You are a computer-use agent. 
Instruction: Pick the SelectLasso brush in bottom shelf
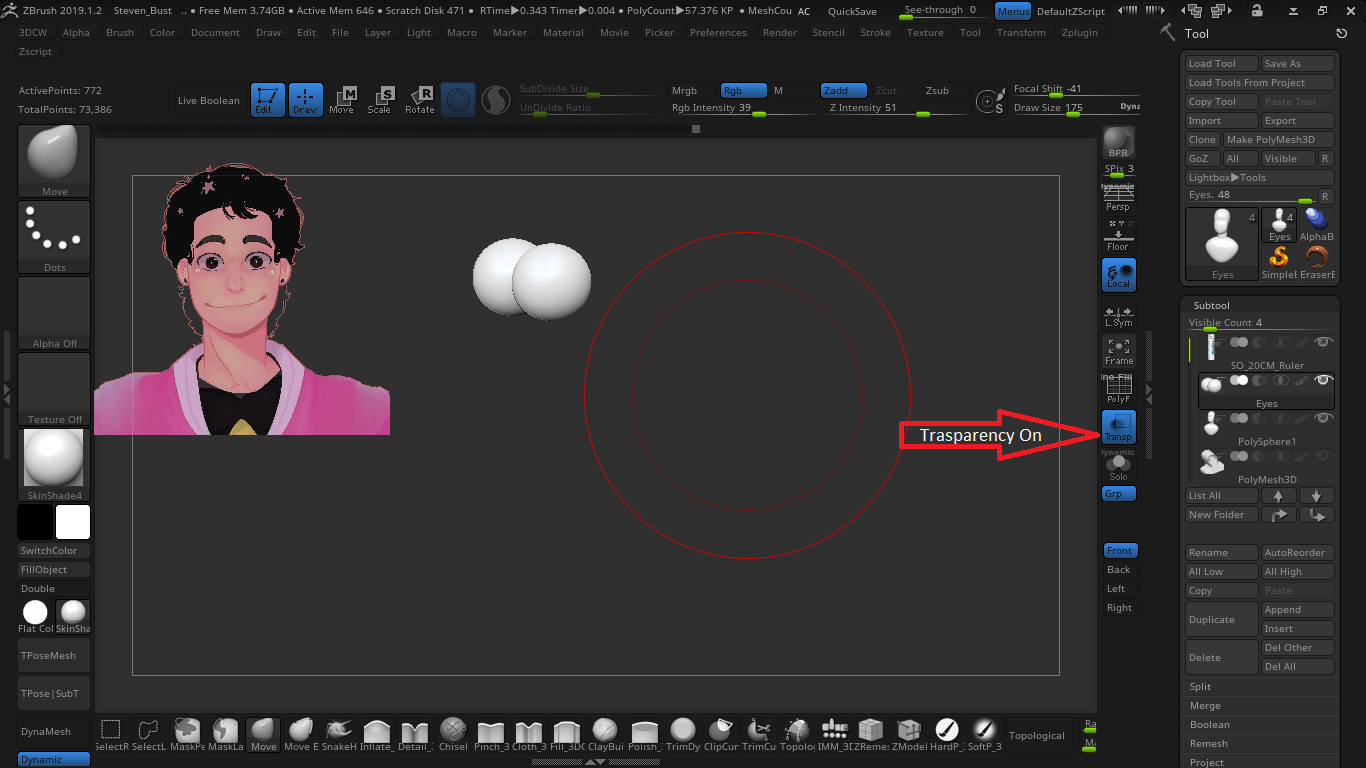(149, 734)
